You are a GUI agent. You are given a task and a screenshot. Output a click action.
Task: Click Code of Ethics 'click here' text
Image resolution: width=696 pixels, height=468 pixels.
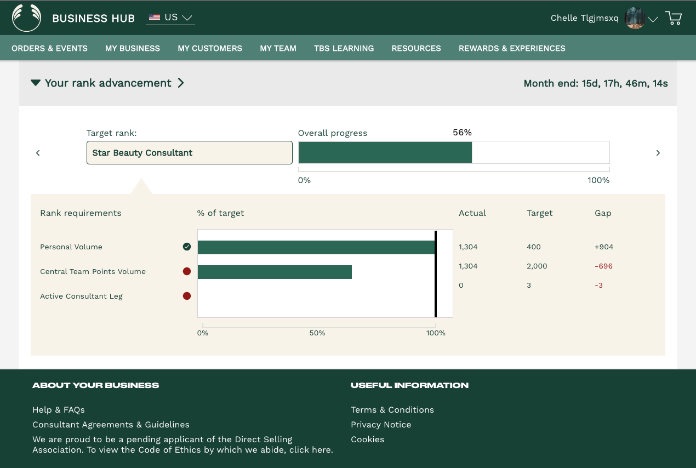(x=310, y=450)
